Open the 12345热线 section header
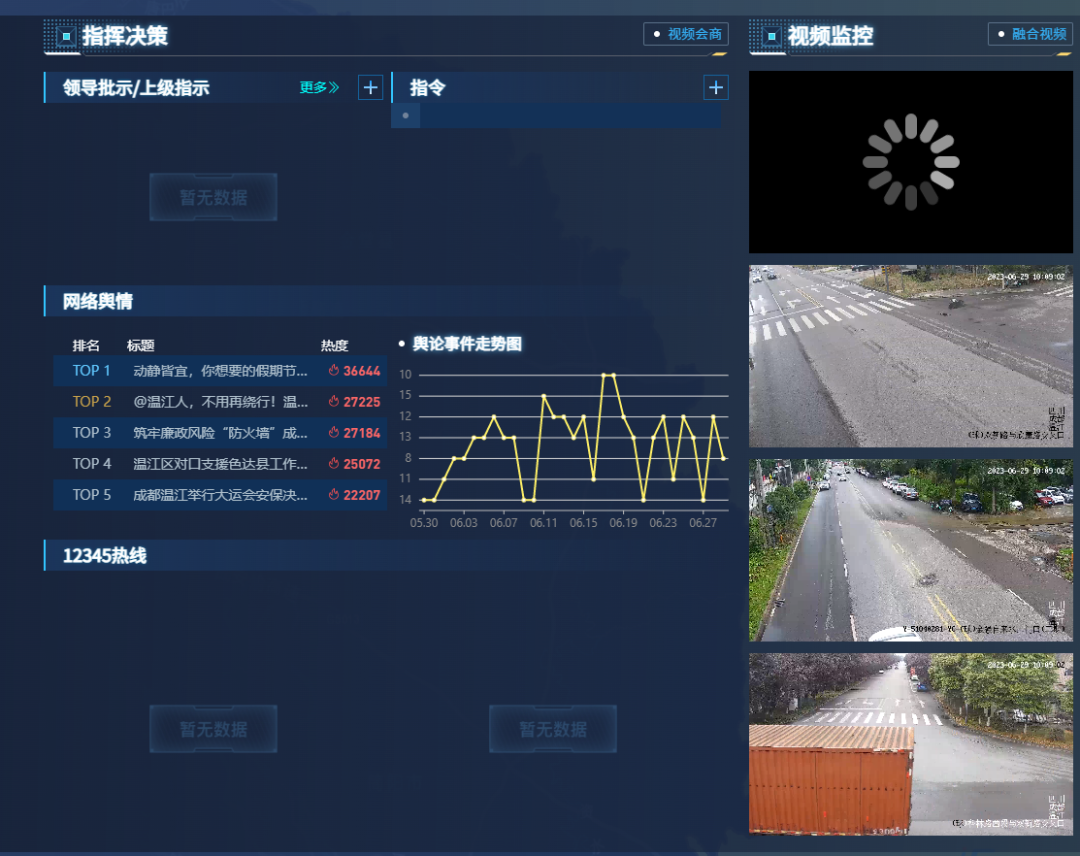1080x856 pixels. click(x=104, y=556)
